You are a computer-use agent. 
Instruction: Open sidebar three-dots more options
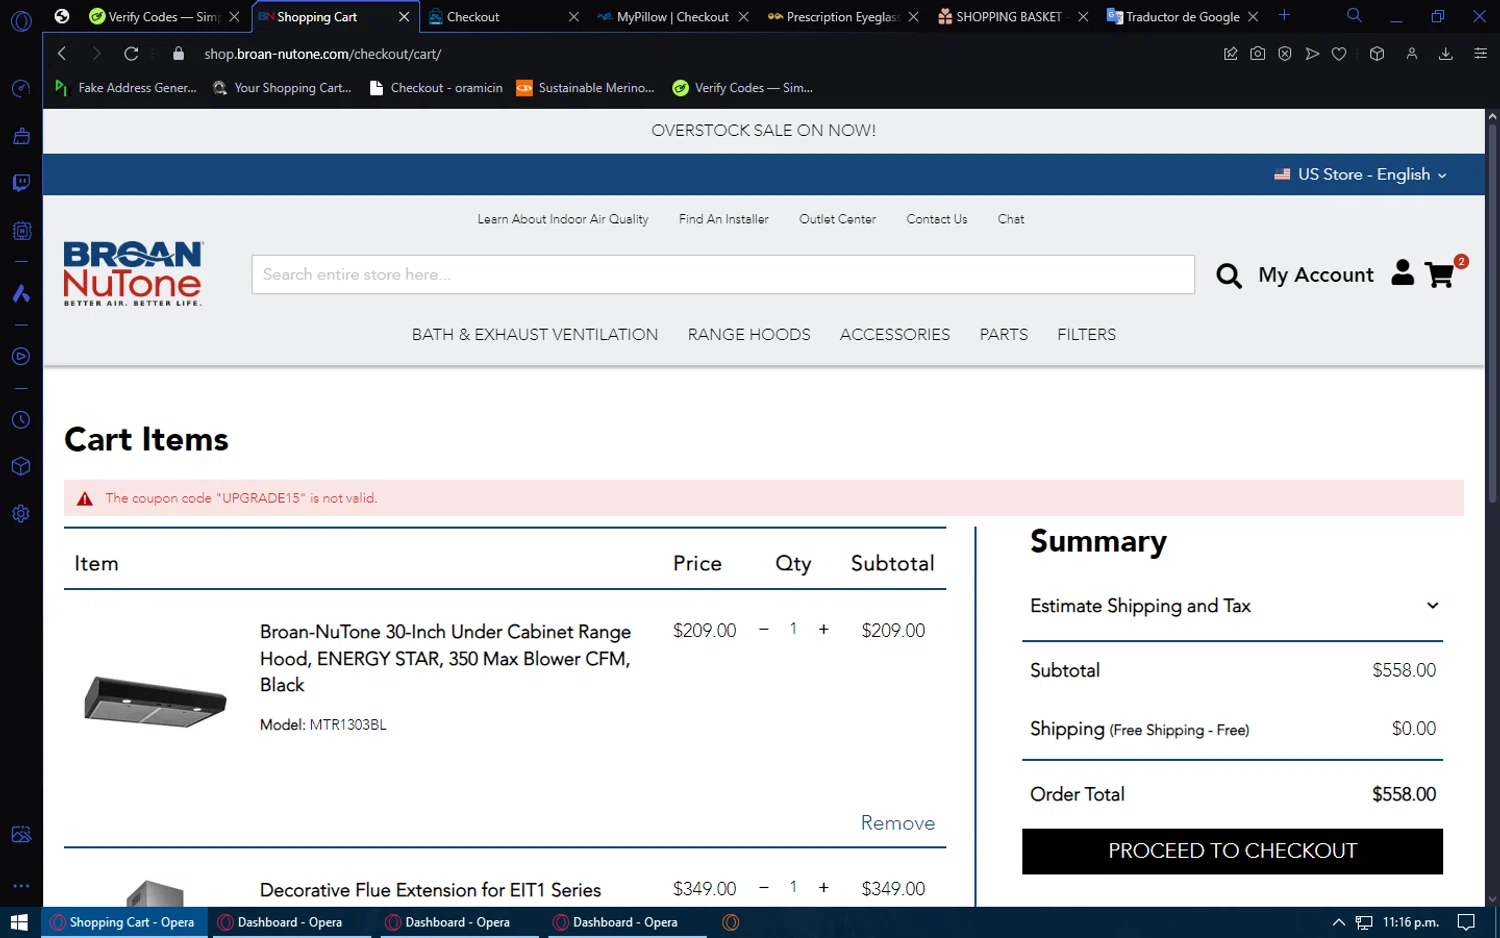[21, 886]
